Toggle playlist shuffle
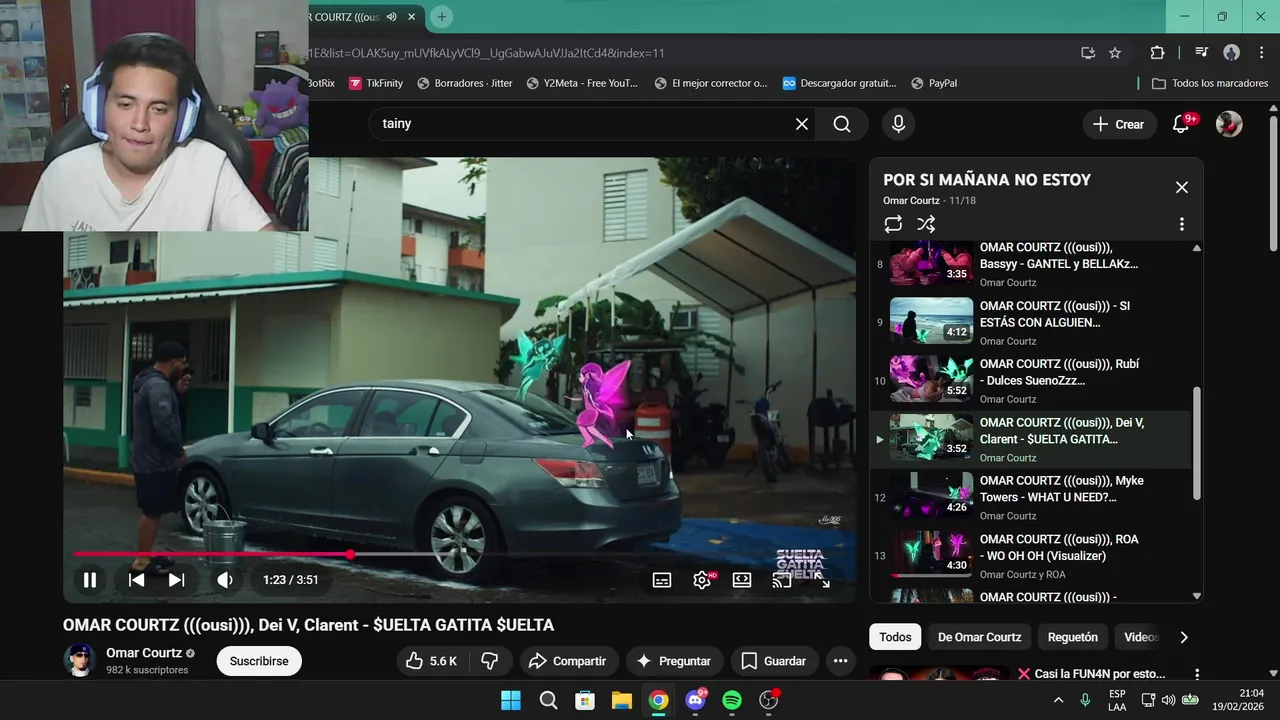Viewport: 1280px width, 720px height. [926, 224]
